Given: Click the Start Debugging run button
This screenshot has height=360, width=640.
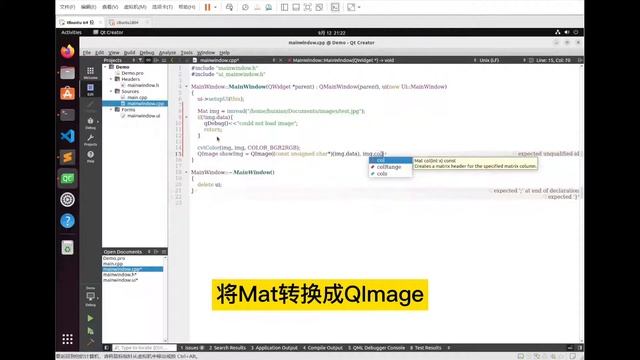Looking at the screenshot, I should coord(90,331).
